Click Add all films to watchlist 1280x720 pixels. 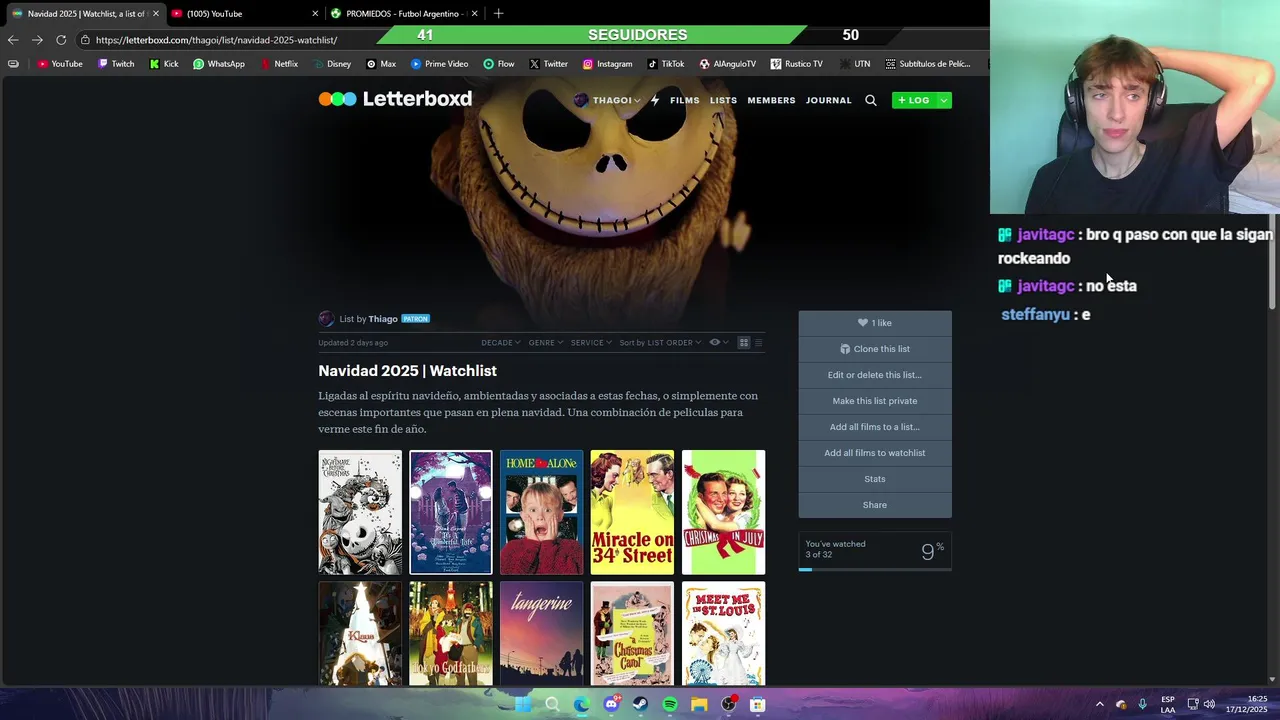pos(875,453)
